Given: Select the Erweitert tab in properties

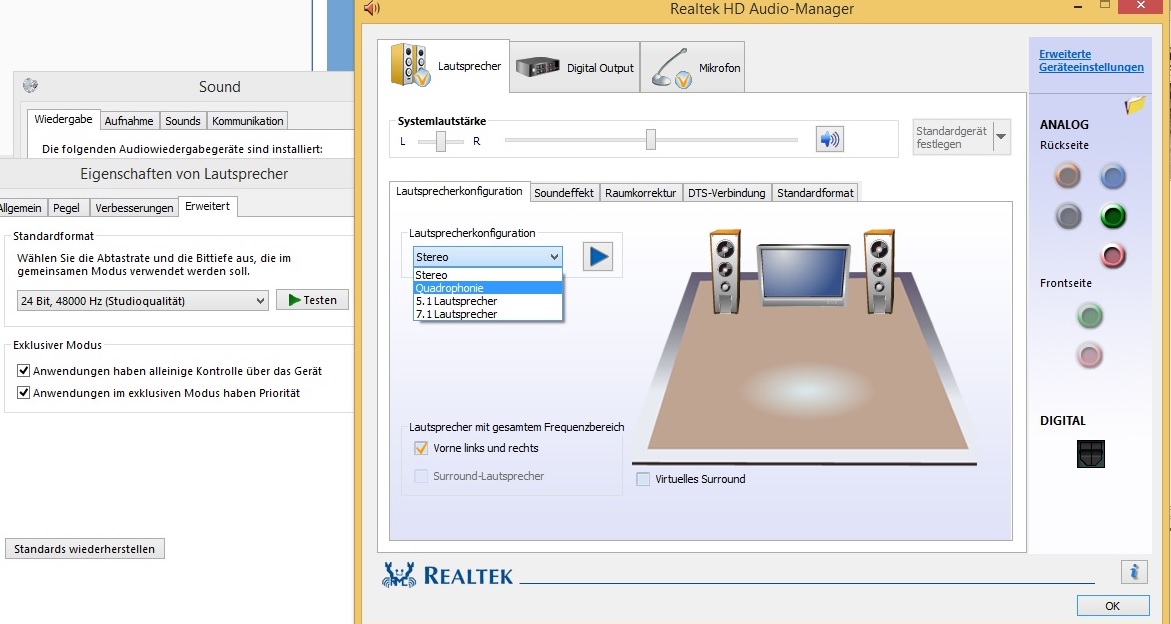Looking at the screenshot, I should click(208, 206).
